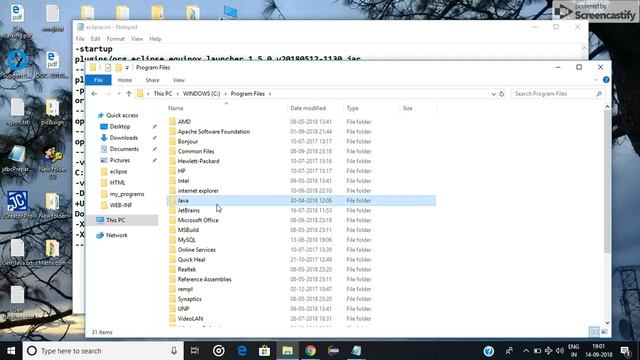This screenshot has height=360, width=640.
Task: Click Task View taskbar icon
Action: point(195,351)
